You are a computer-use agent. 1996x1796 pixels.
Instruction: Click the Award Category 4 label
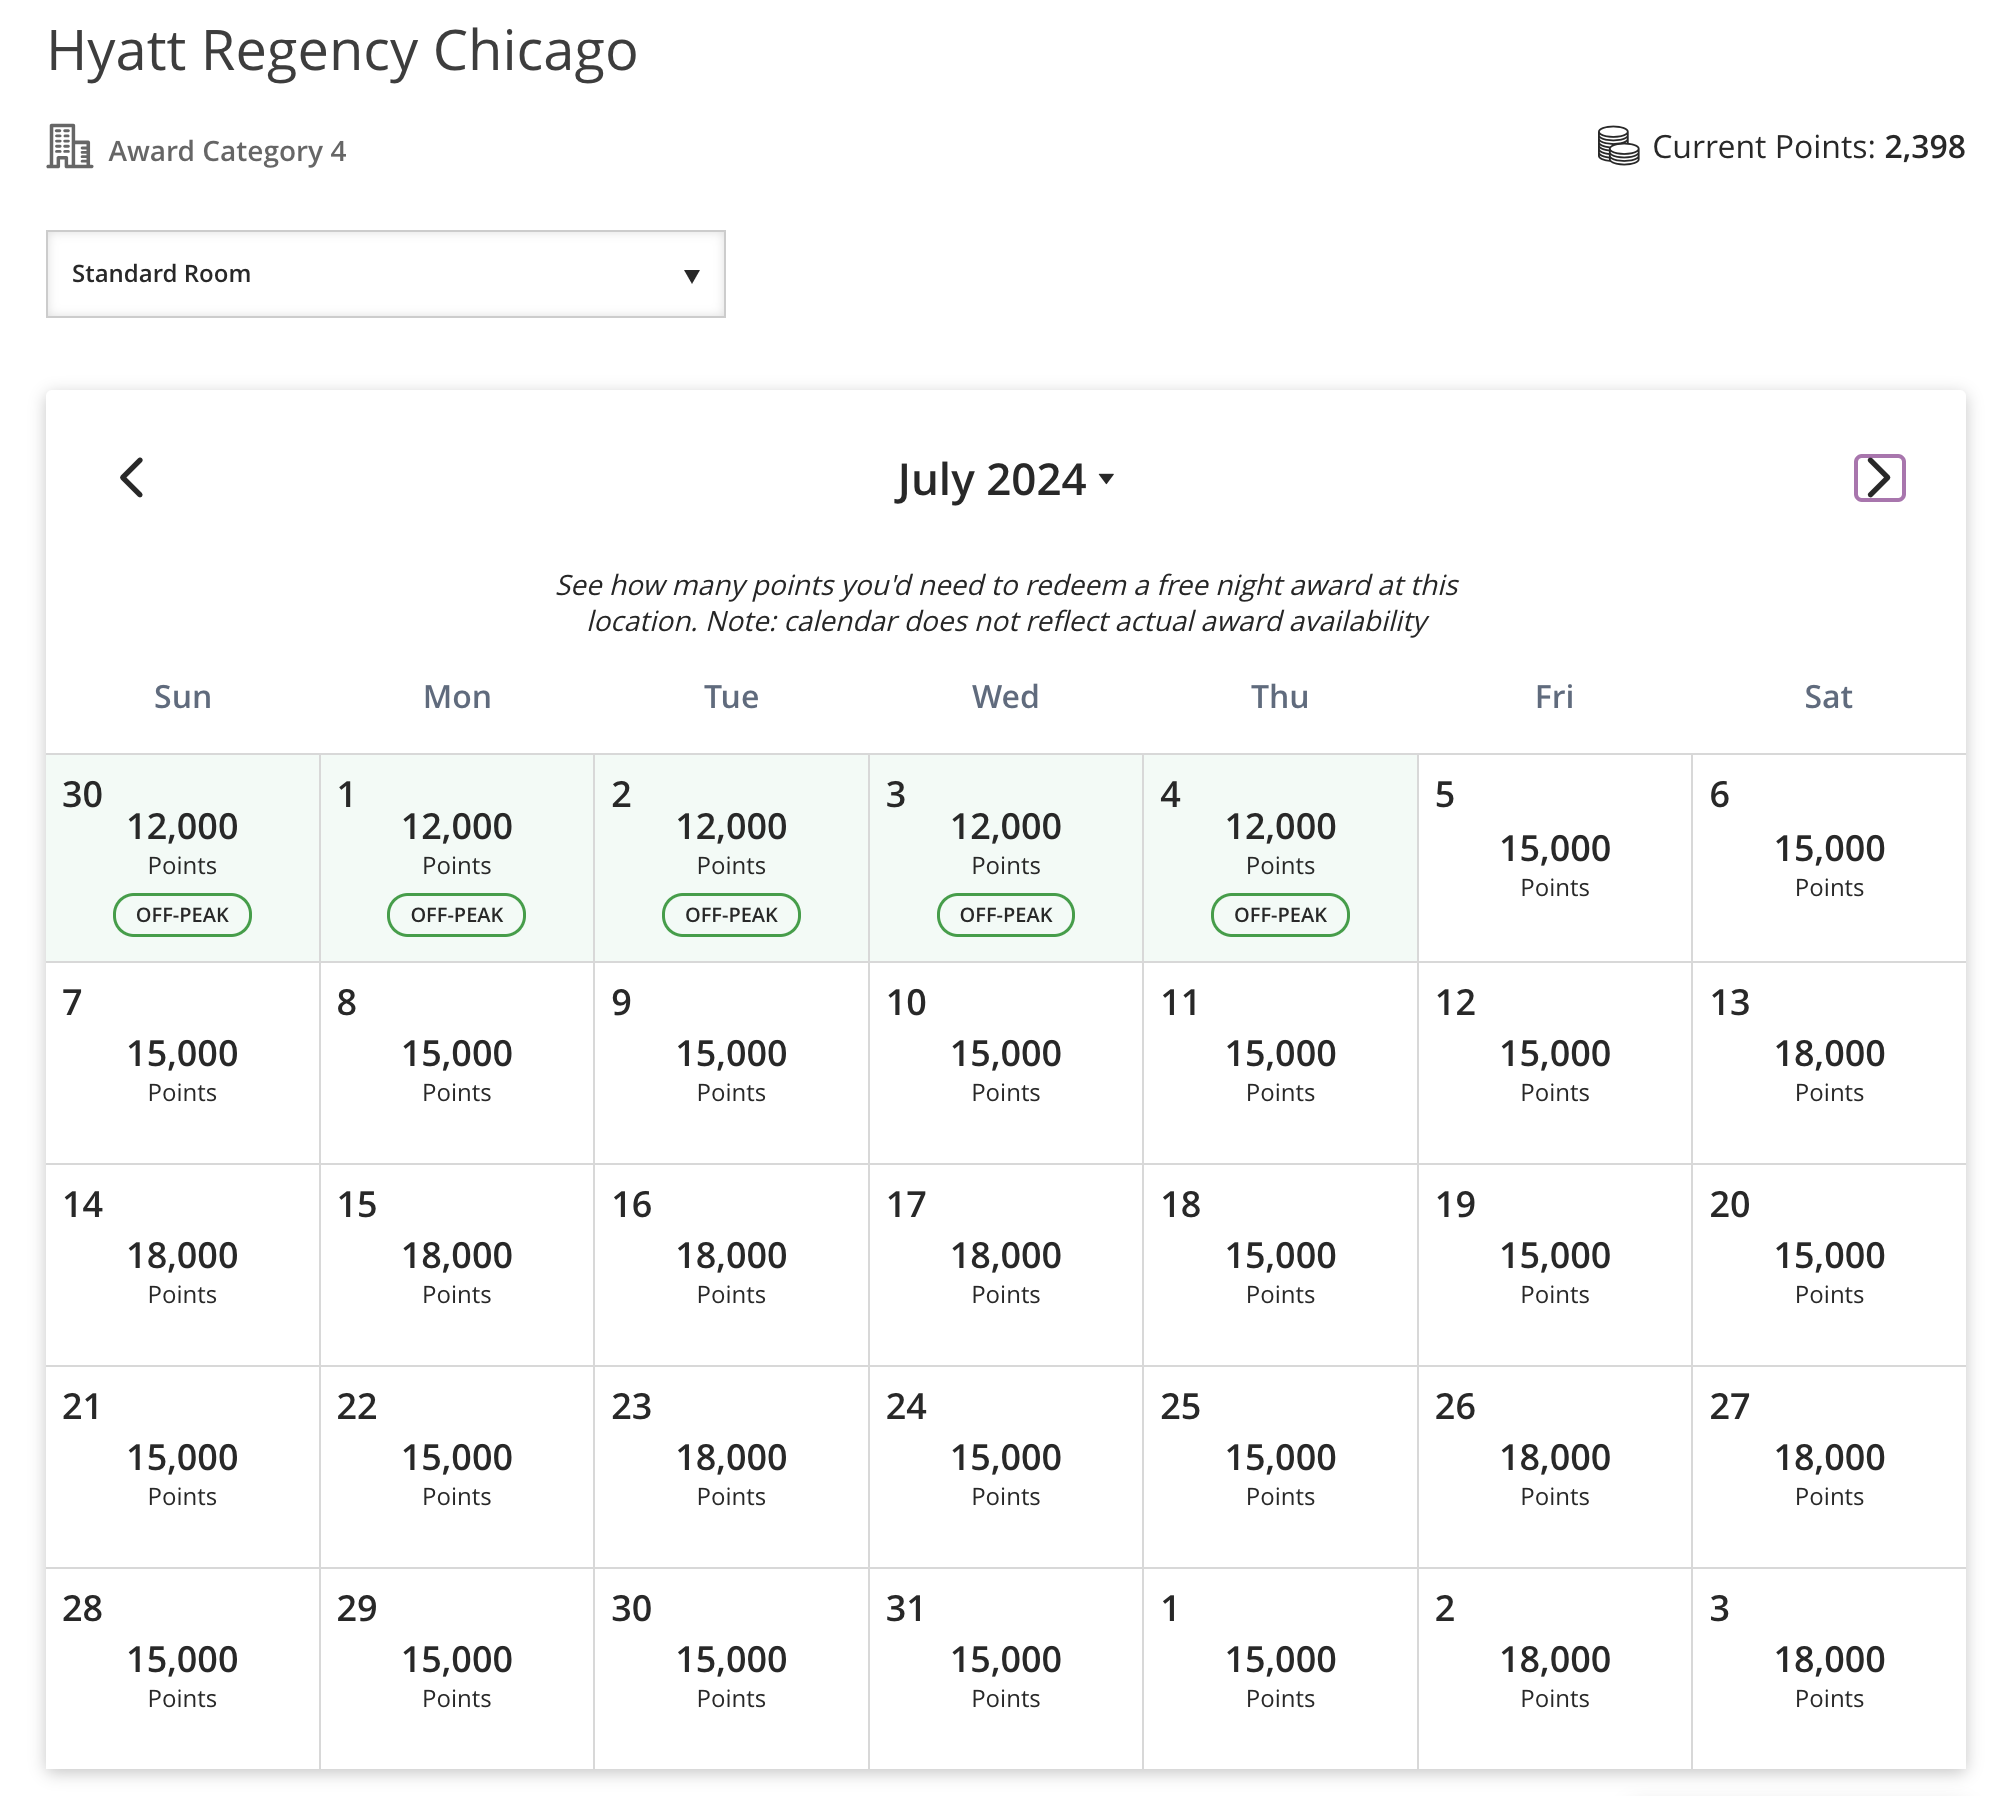click(227, 151)
